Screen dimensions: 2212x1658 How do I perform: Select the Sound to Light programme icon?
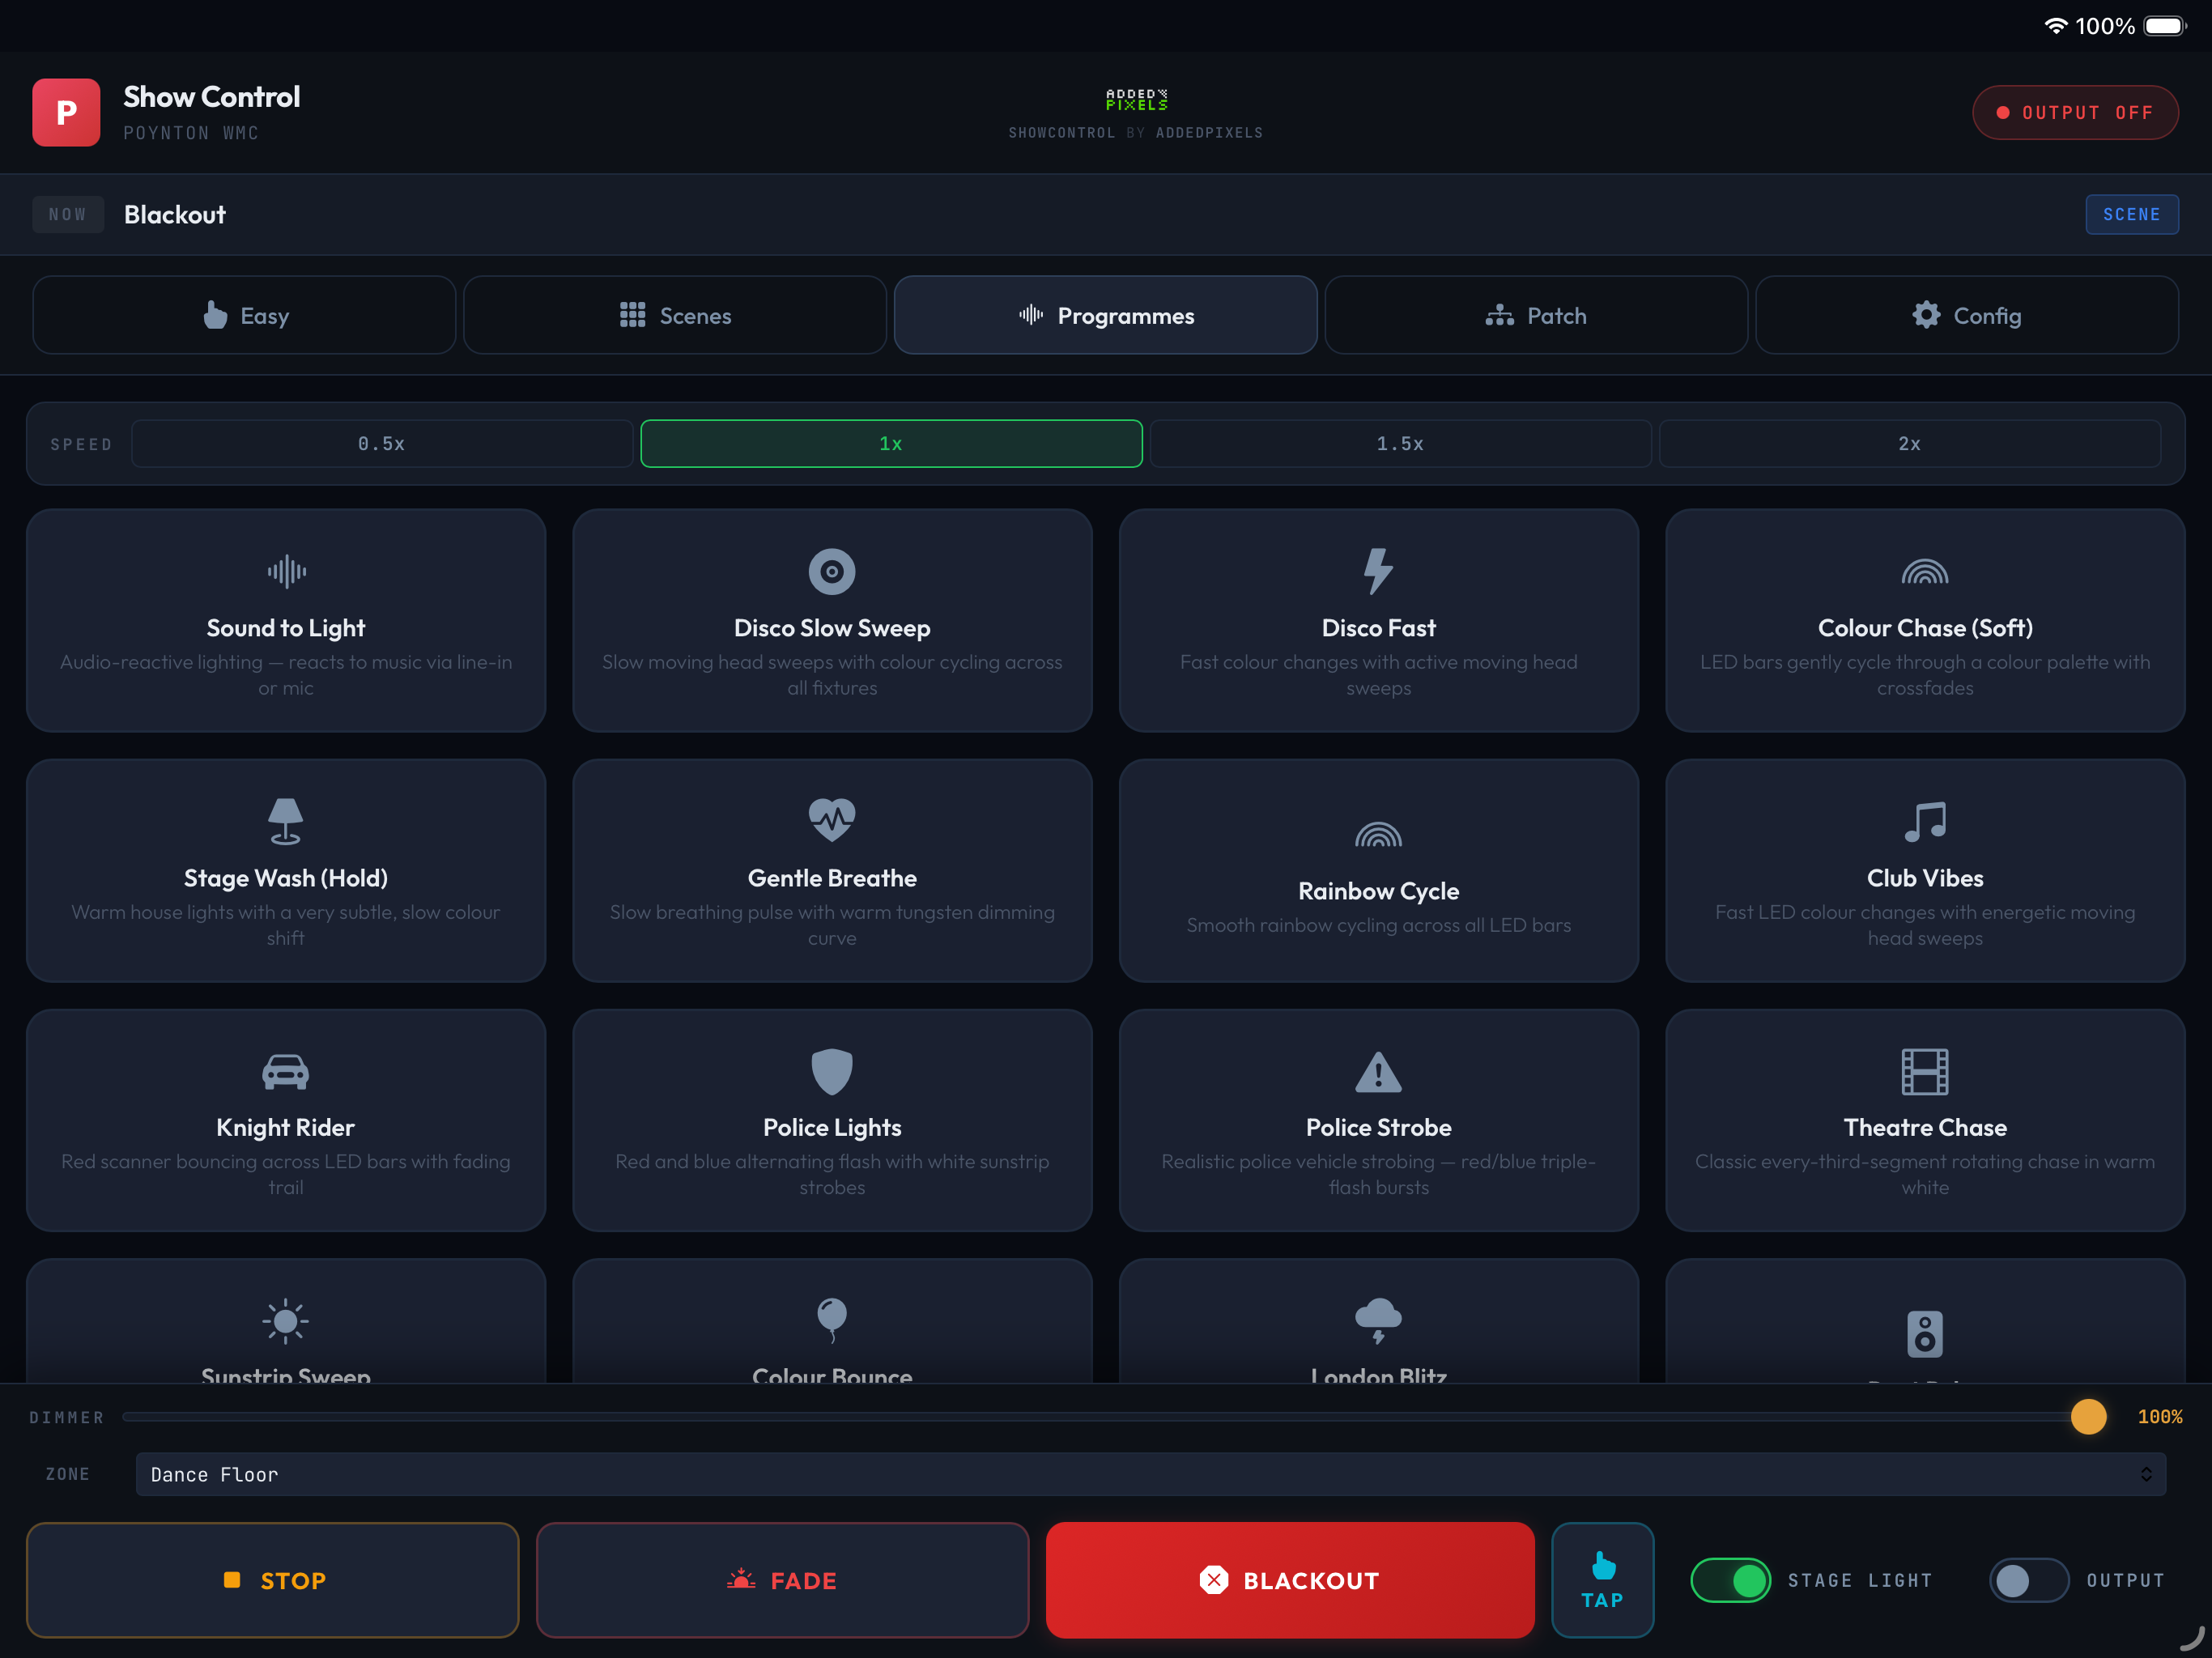286,572
